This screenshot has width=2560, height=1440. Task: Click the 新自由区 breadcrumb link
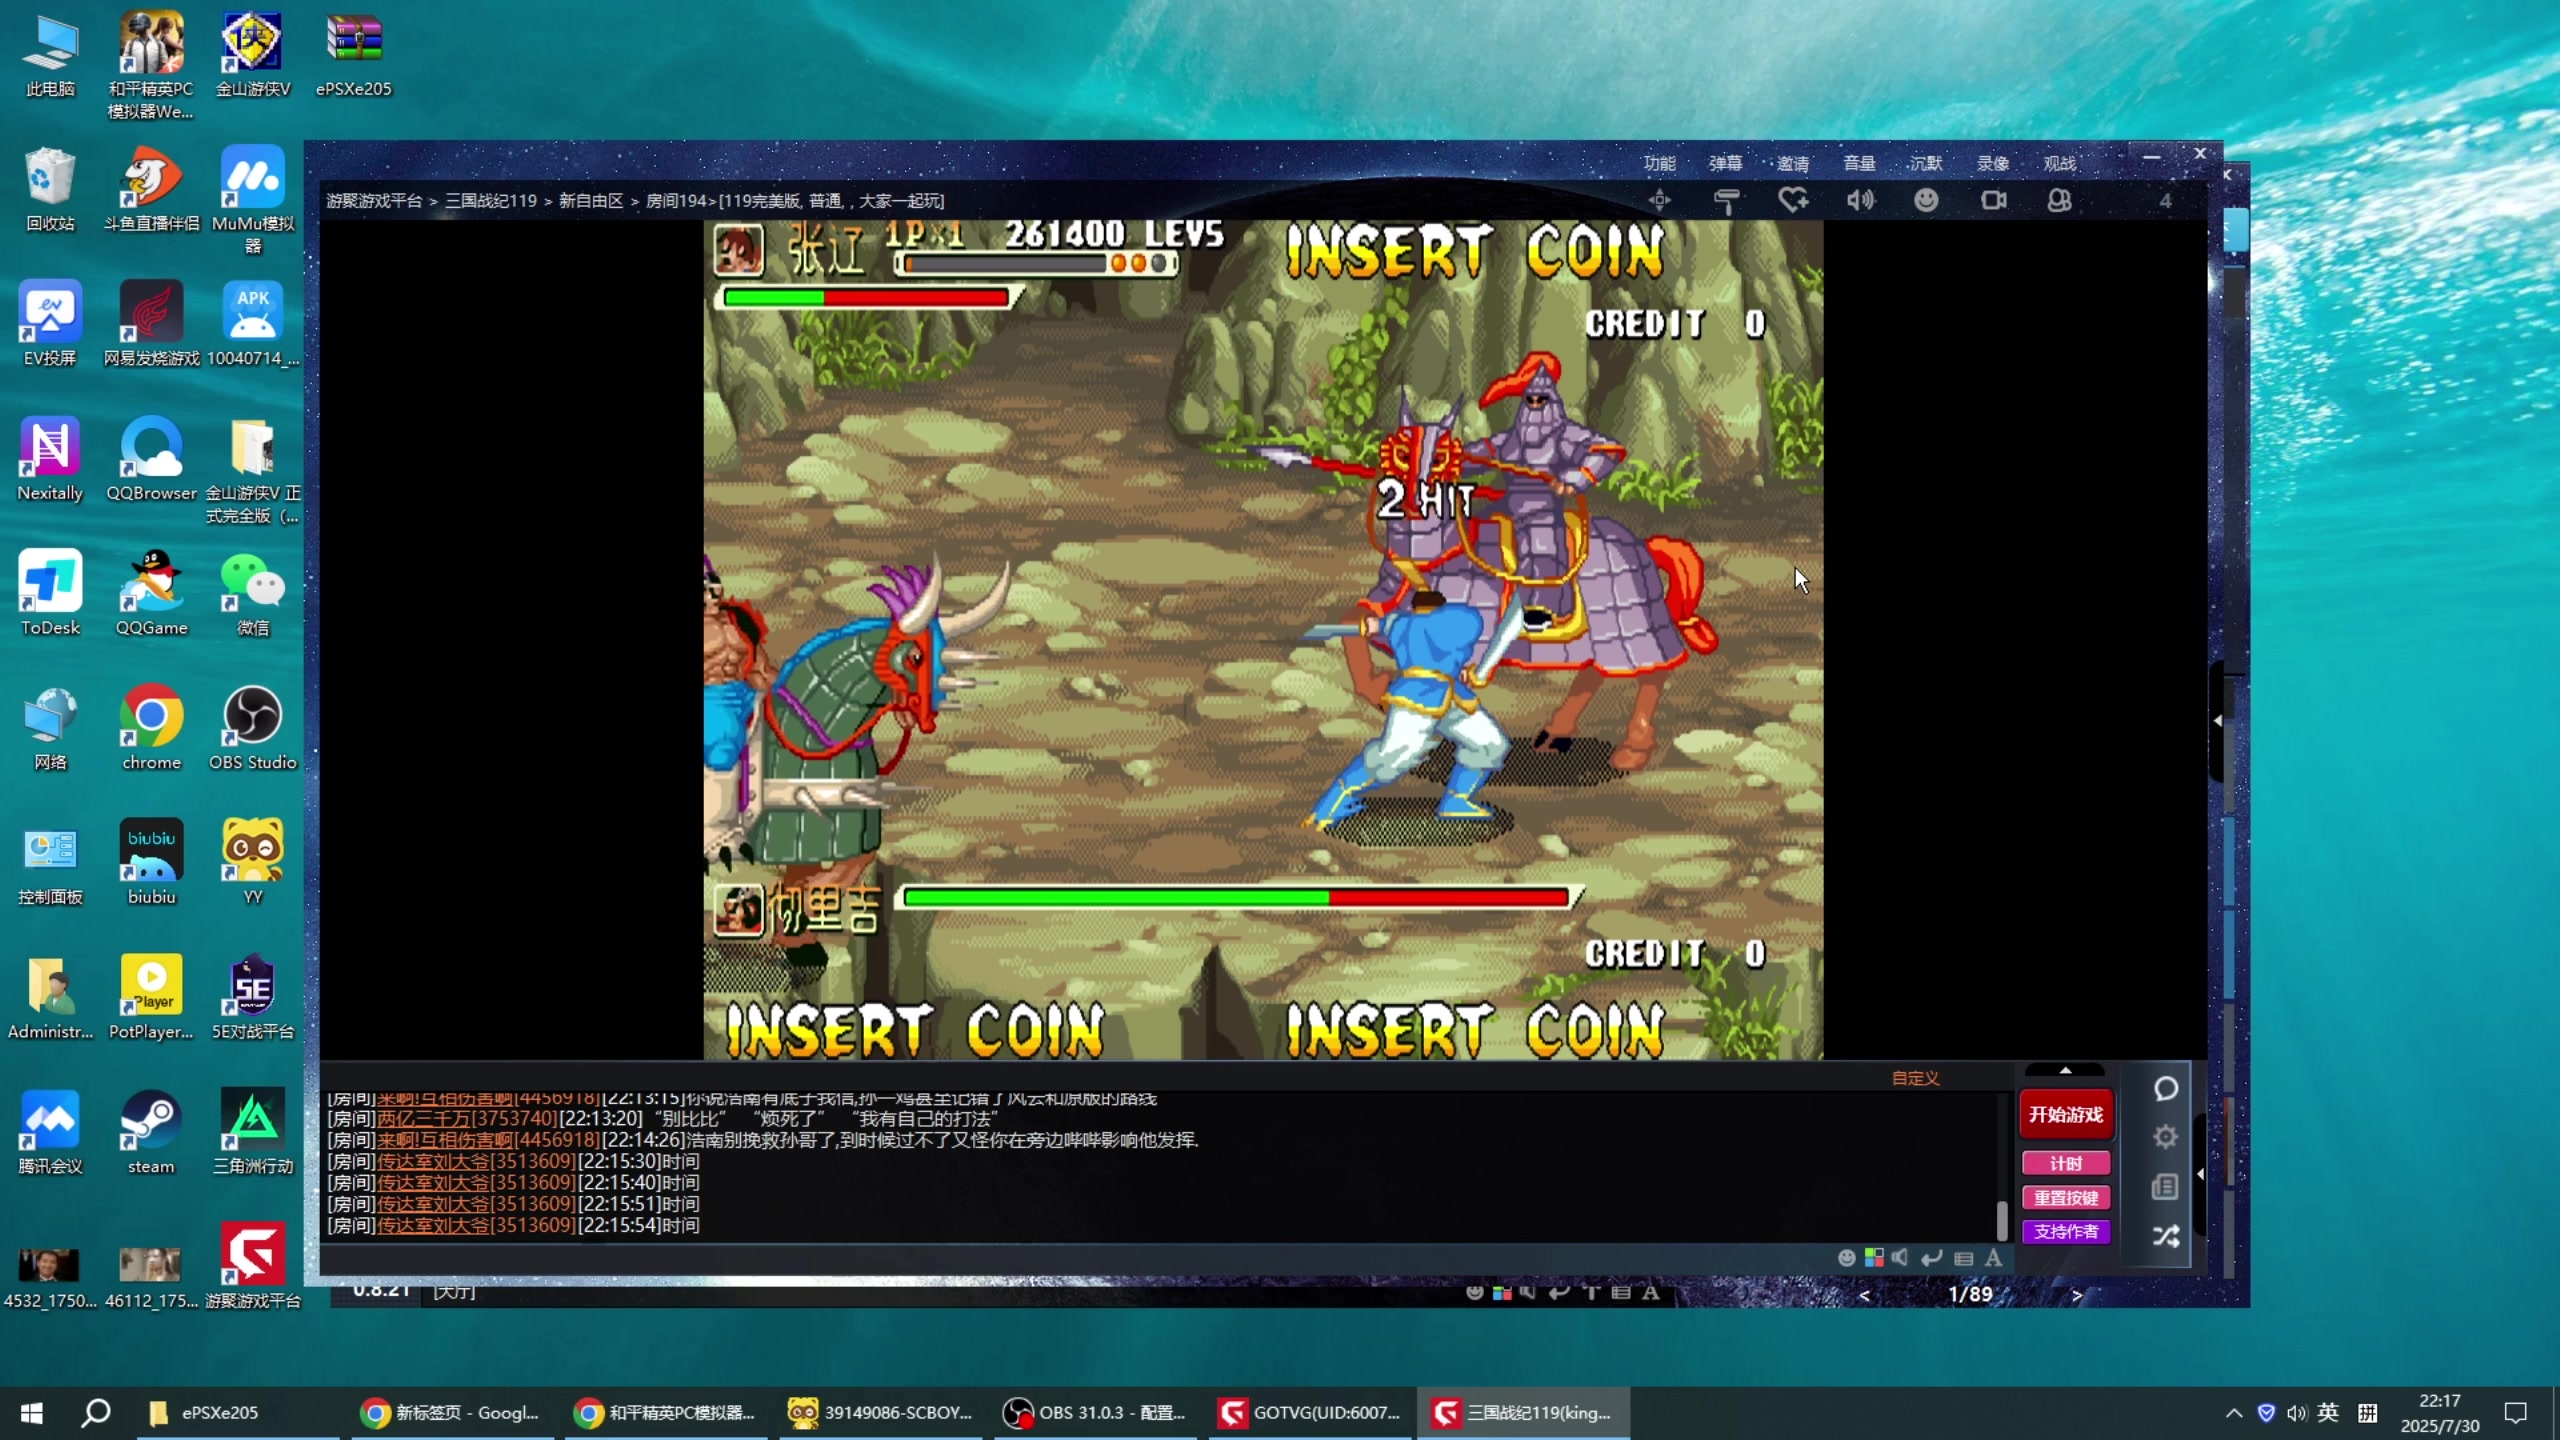[x=591, y=201]
